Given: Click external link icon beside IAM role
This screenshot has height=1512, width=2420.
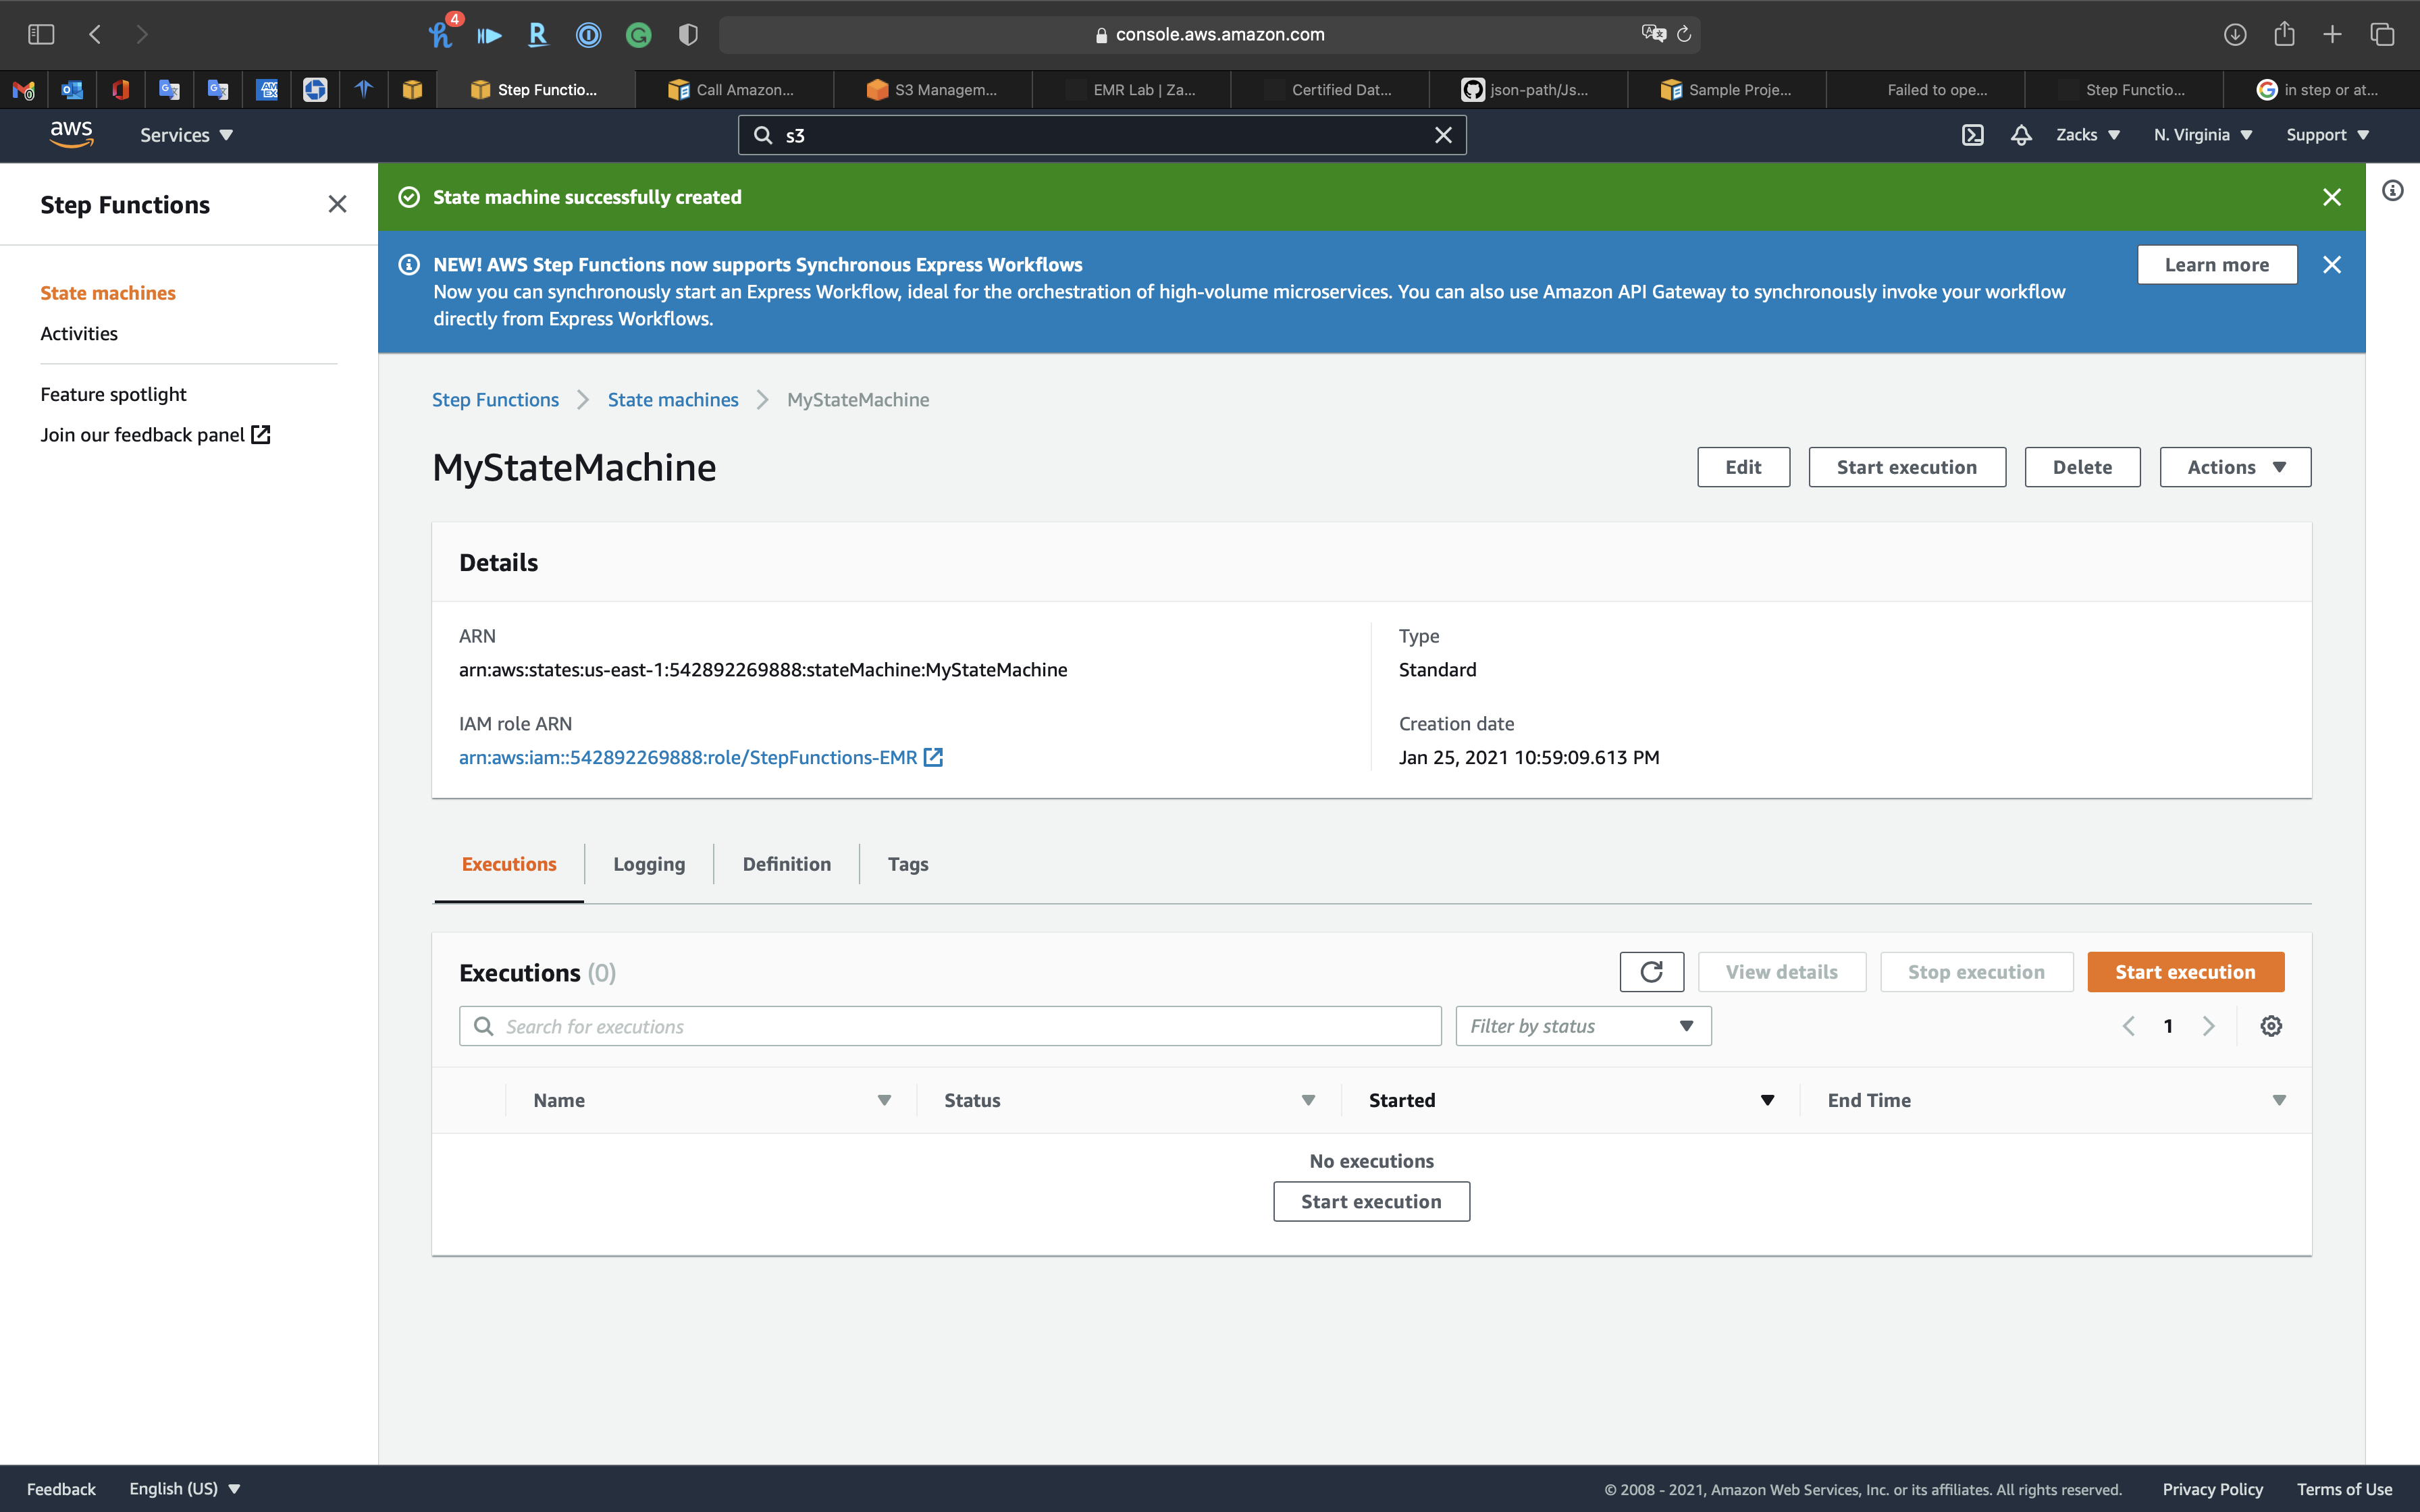Looking at the screenshot, I should click(x=933, y=757).
